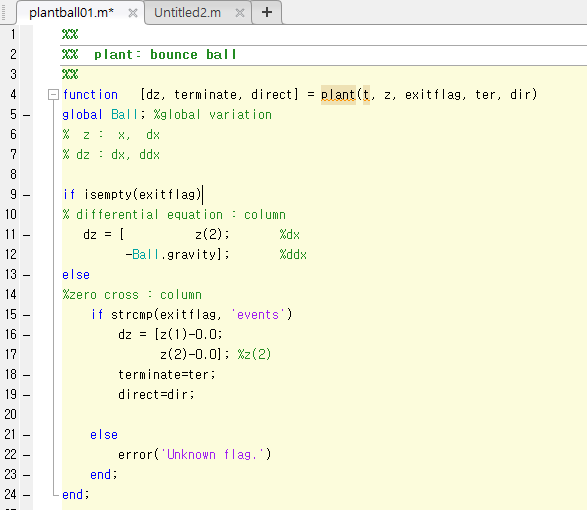This screenshot has width=587, height=510.
Task: Click the '% differential equation : column' comment
Action: [174, 215]
